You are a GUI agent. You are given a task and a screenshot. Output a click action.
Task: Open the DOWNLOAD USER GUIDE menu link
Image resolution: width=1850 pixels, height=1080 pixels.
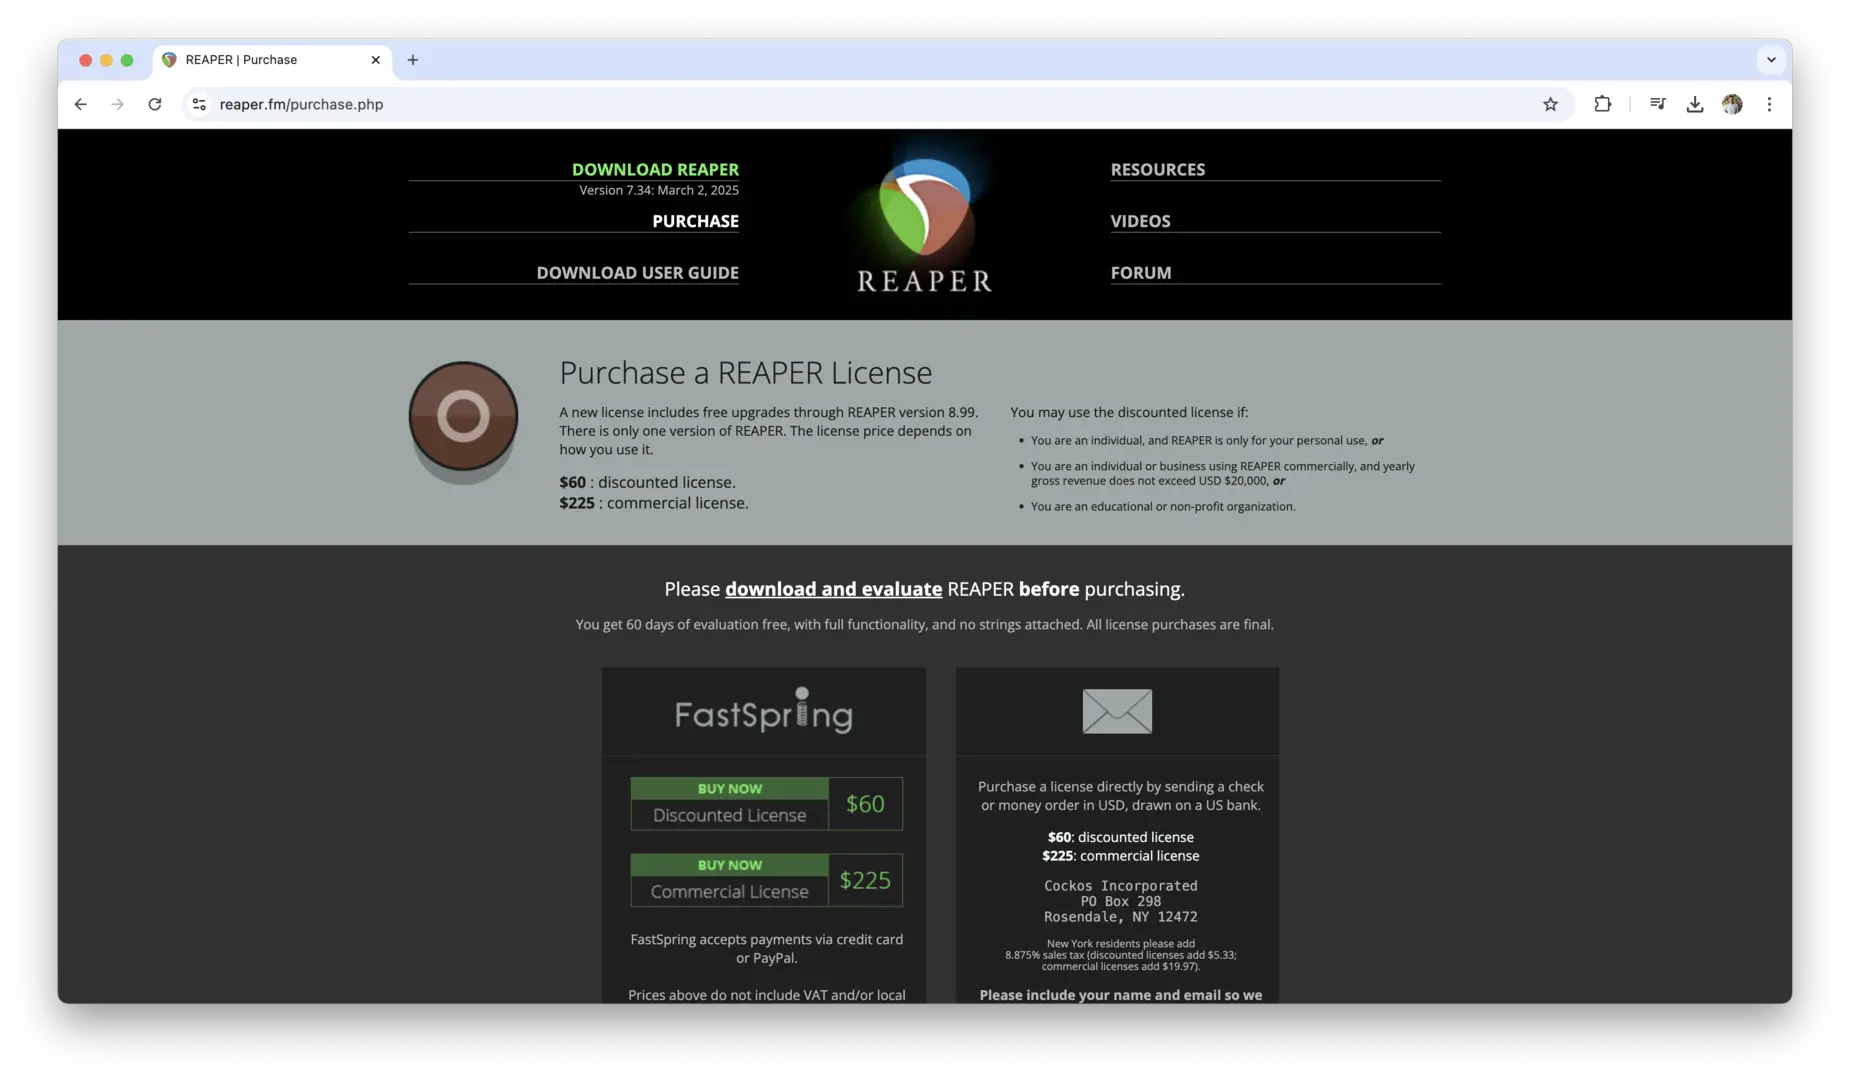pos(637,273)
